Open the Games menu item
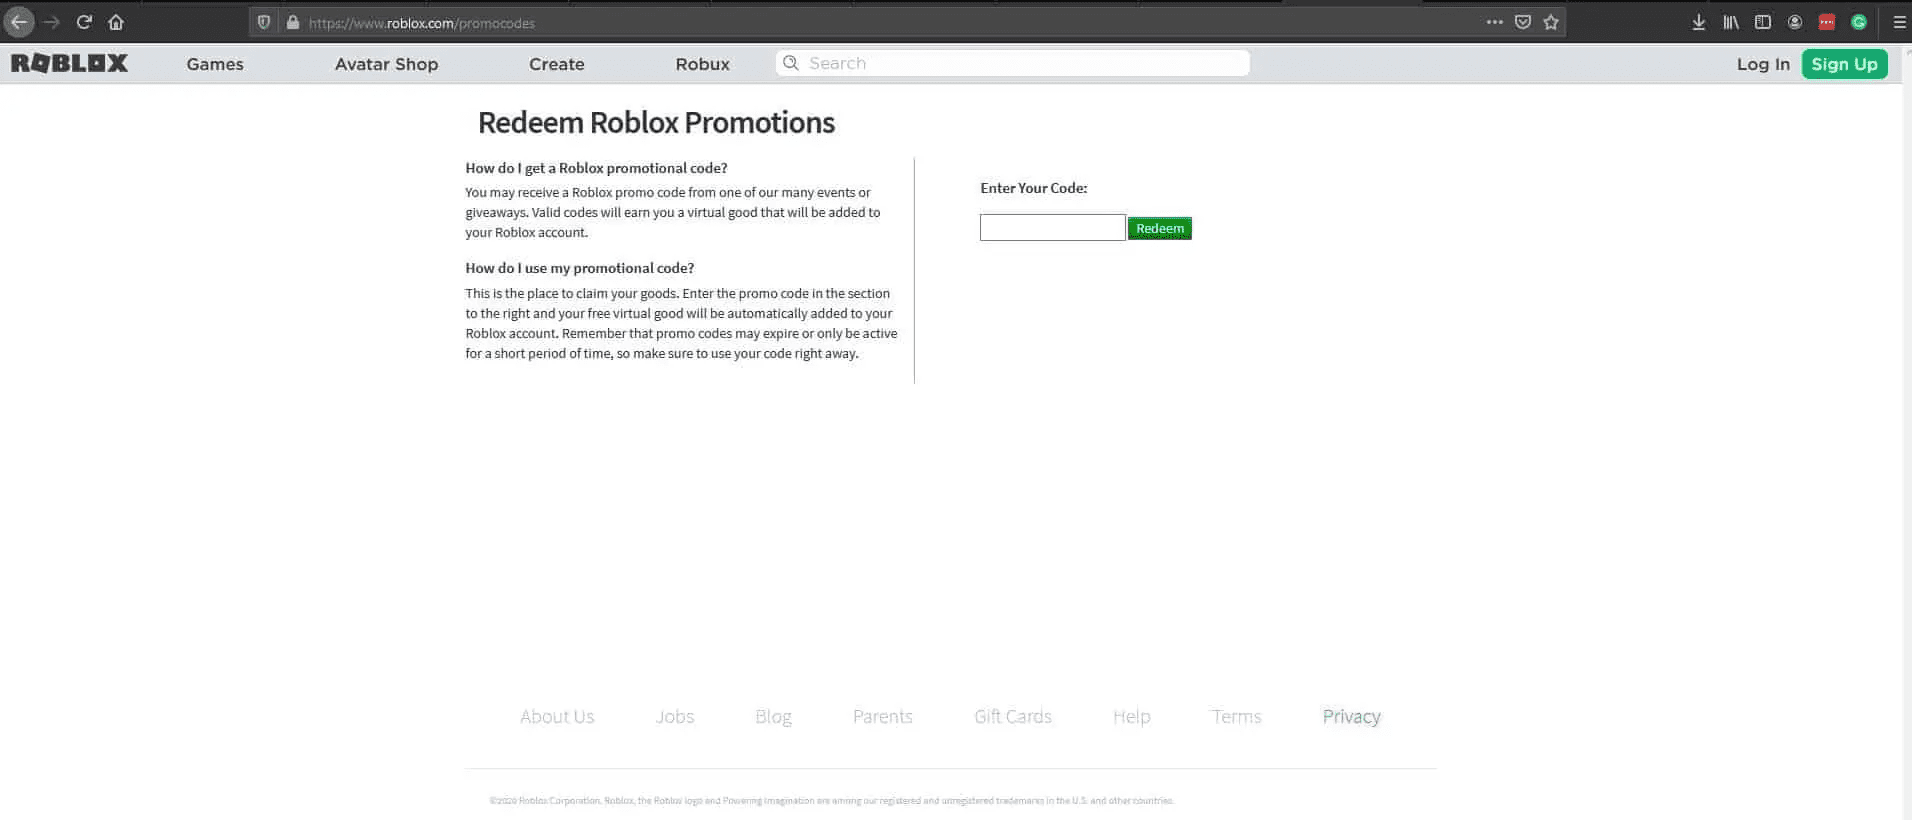The width and height of the screenshot is (1912, 820). click(x=215, y=64)
